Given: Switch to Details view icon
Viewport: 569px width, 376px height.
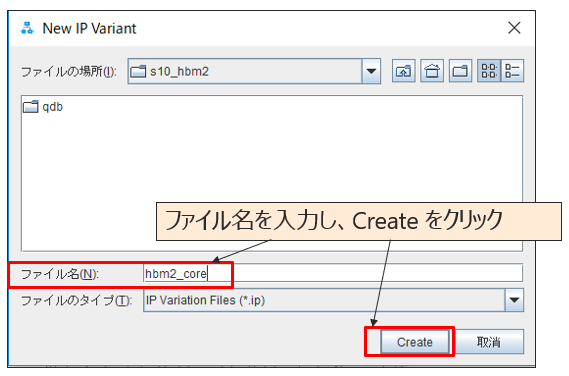Looking at the screenshot, I should (512, 71).
